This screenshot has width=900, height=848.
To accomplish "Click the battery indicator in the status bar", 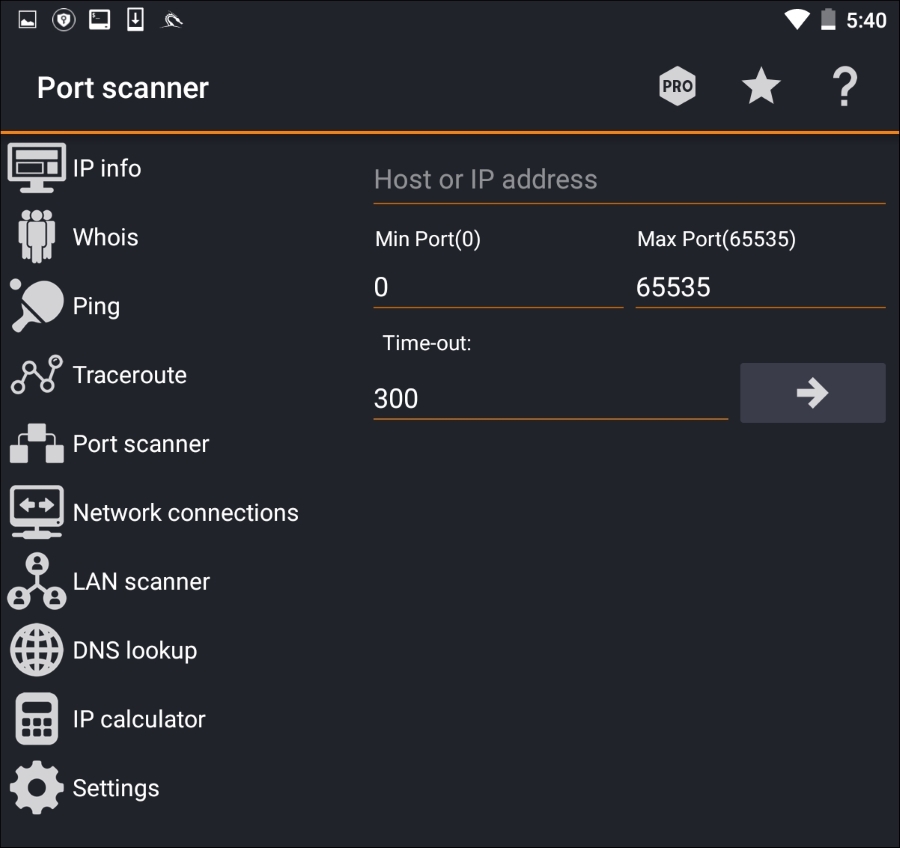I will click(x=826, y=18).
